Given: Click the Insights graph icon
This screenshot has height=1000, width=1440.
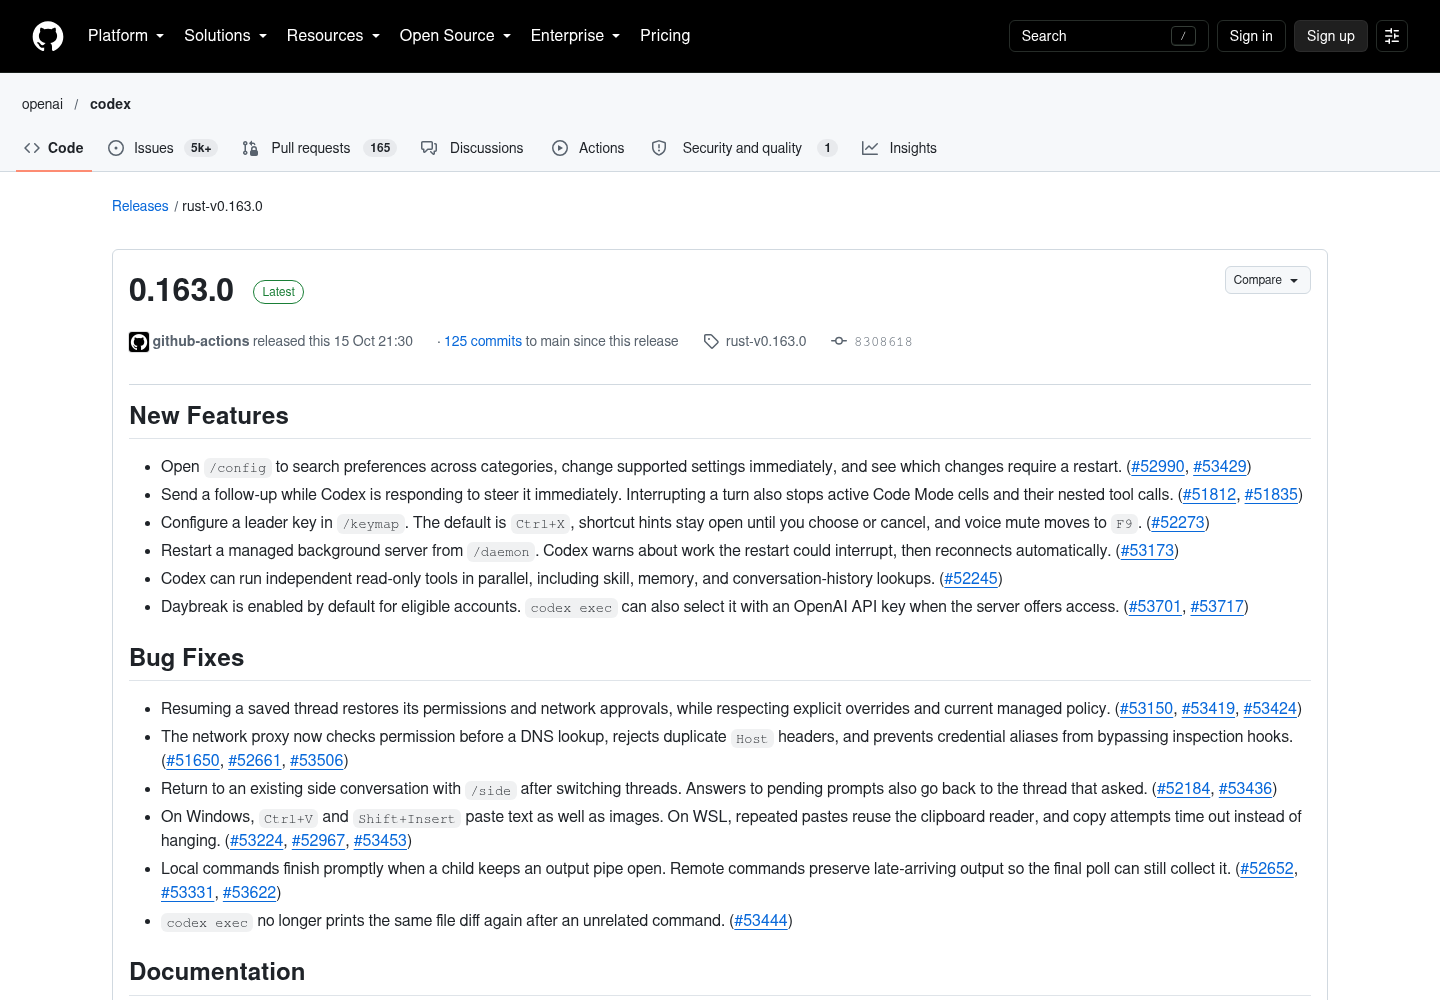Looking at the screenshot, I should [870, 148].
